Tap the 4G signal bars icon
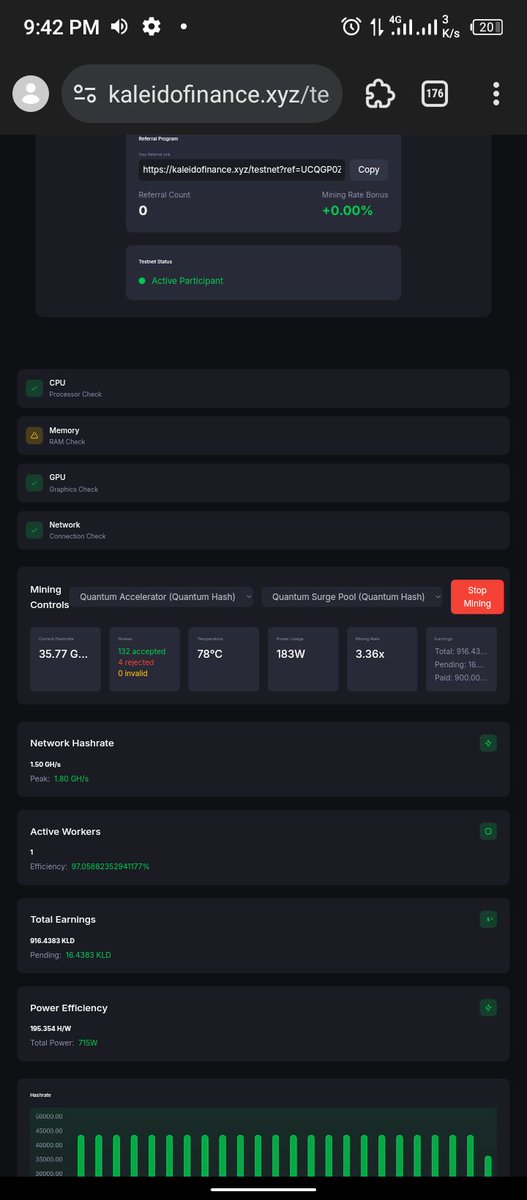The width and height of the screenshot is (527, 1200). pyautogui.click(x=401, y=27)
